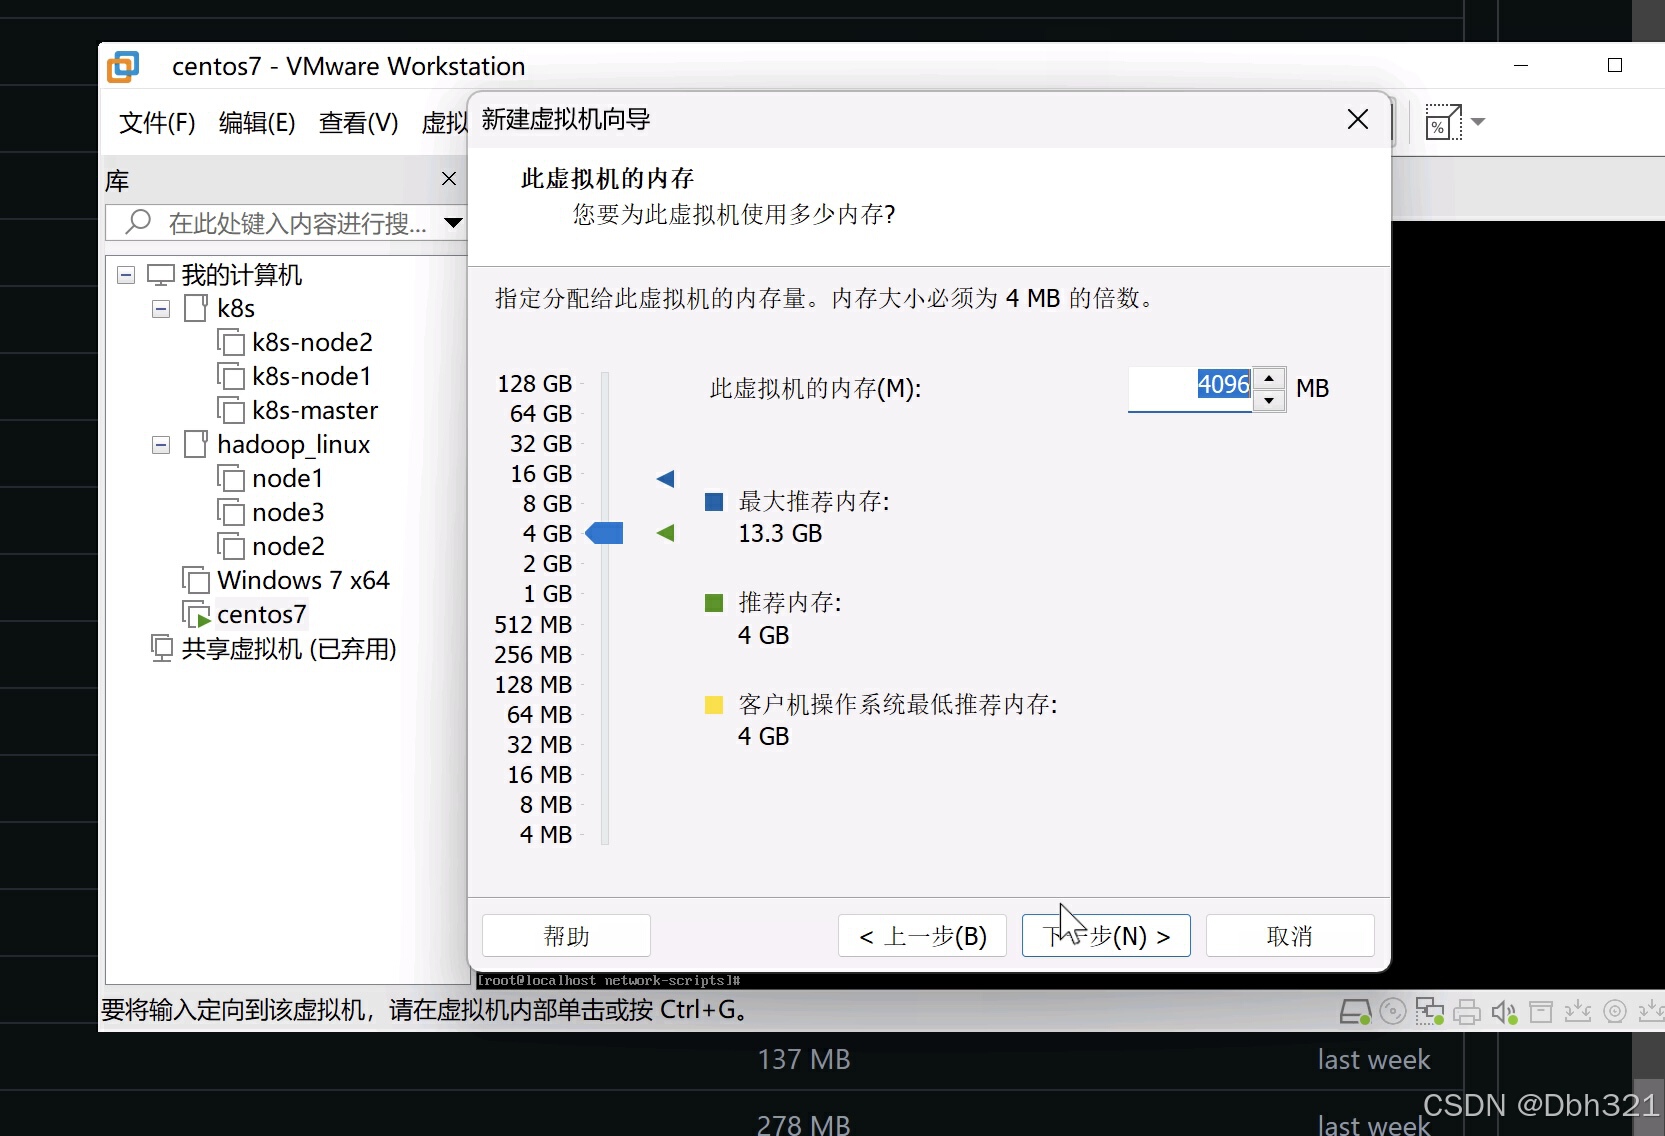Viewport: 1665px width, 1136px height.
Task: Click the node3 VM icon
Action: [x=231, y=512]
